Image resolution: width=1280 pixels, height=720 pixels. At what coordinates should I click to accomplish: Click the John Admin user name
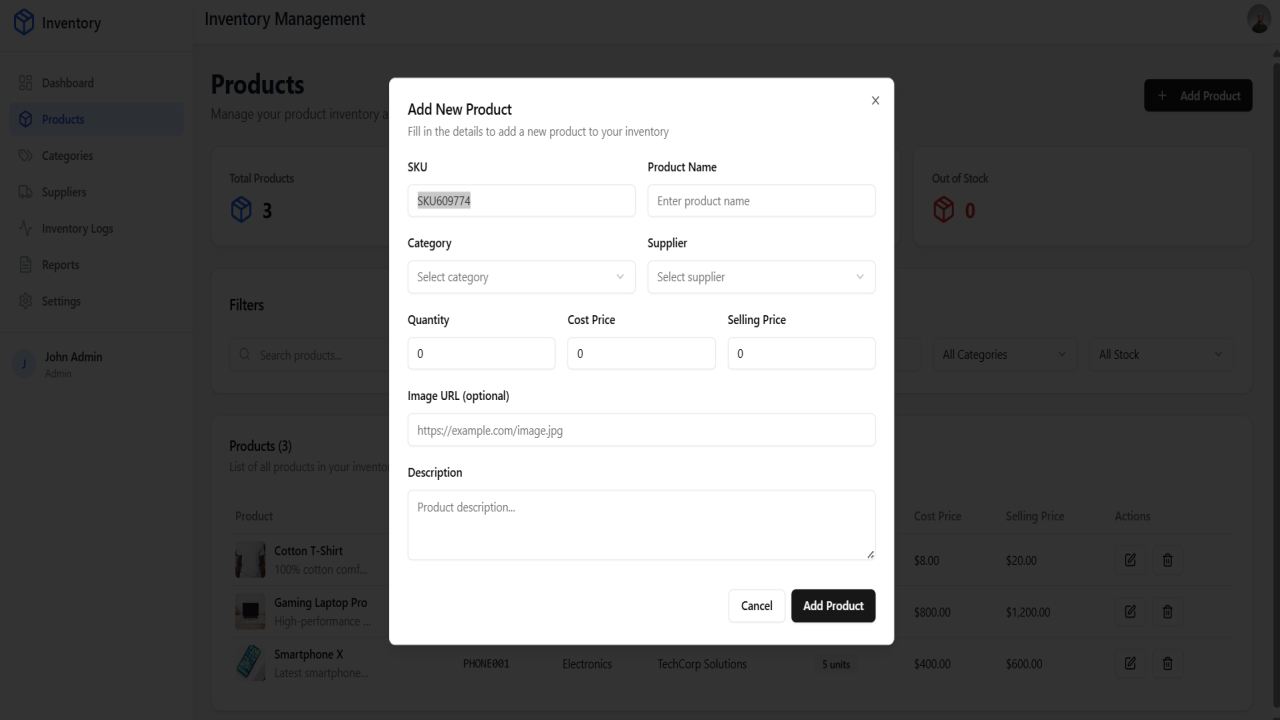click(x=74, y=357)
